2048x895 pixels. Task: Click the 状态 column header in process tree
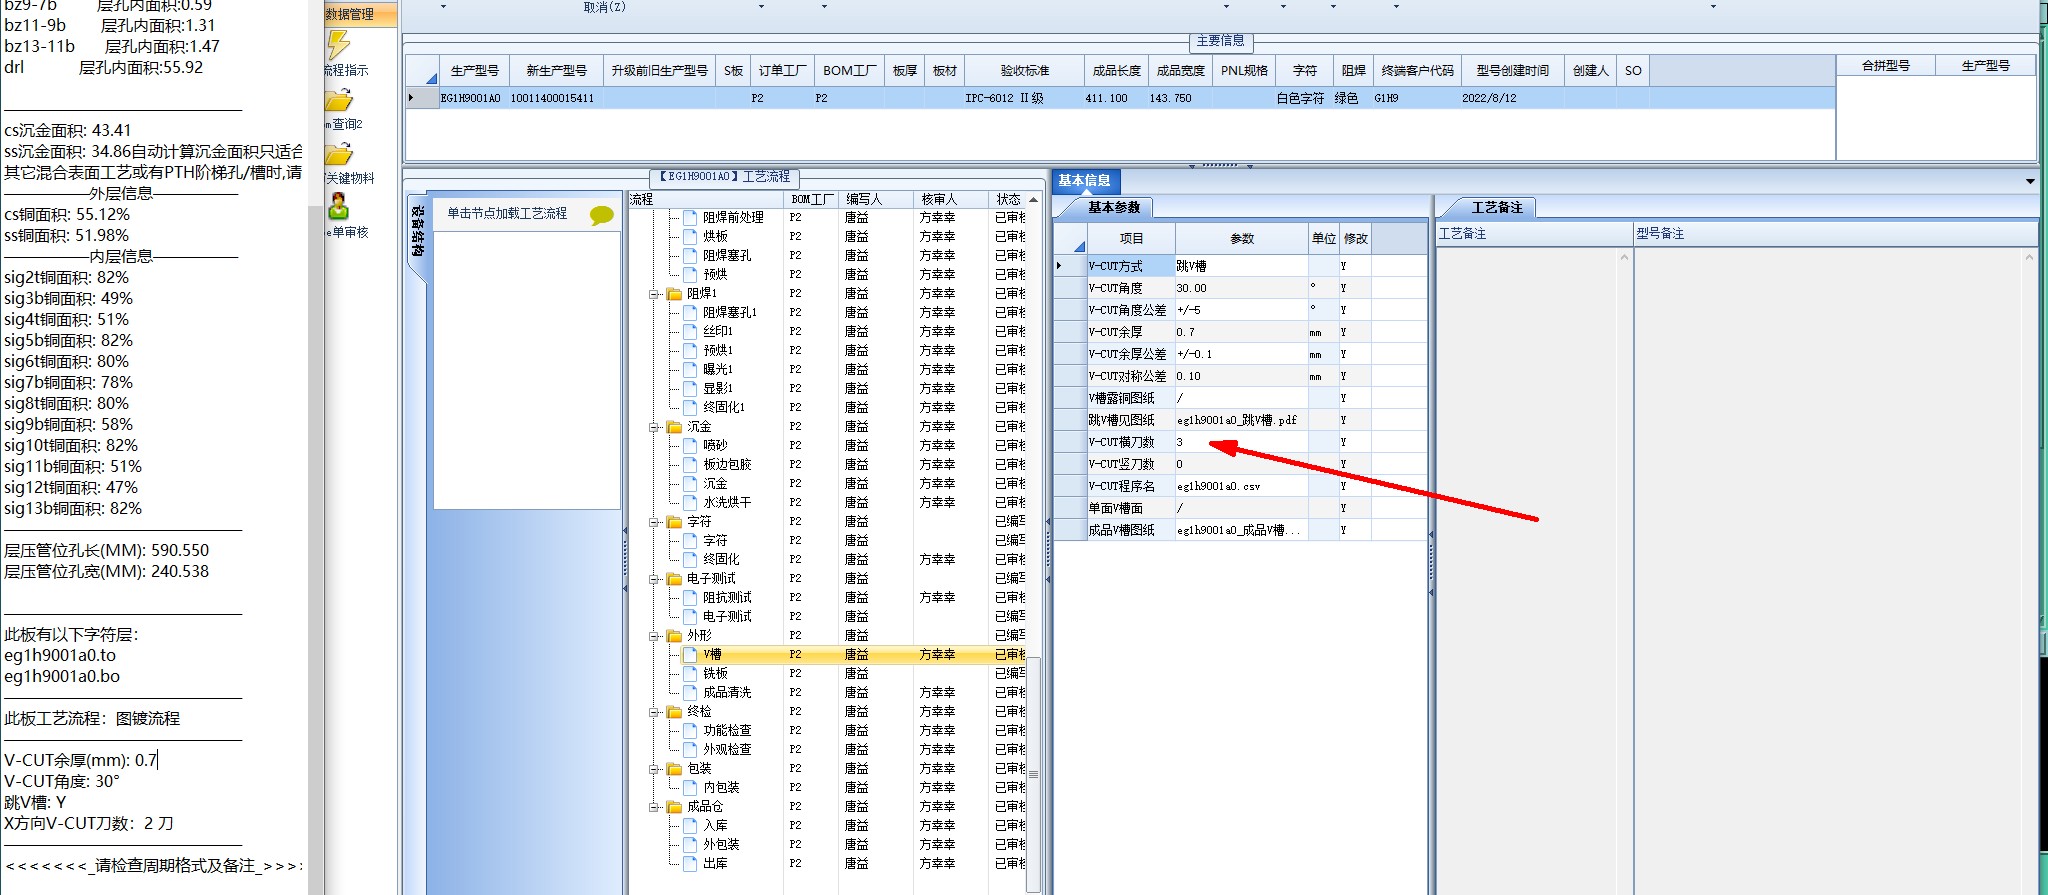click(1008, 200)
